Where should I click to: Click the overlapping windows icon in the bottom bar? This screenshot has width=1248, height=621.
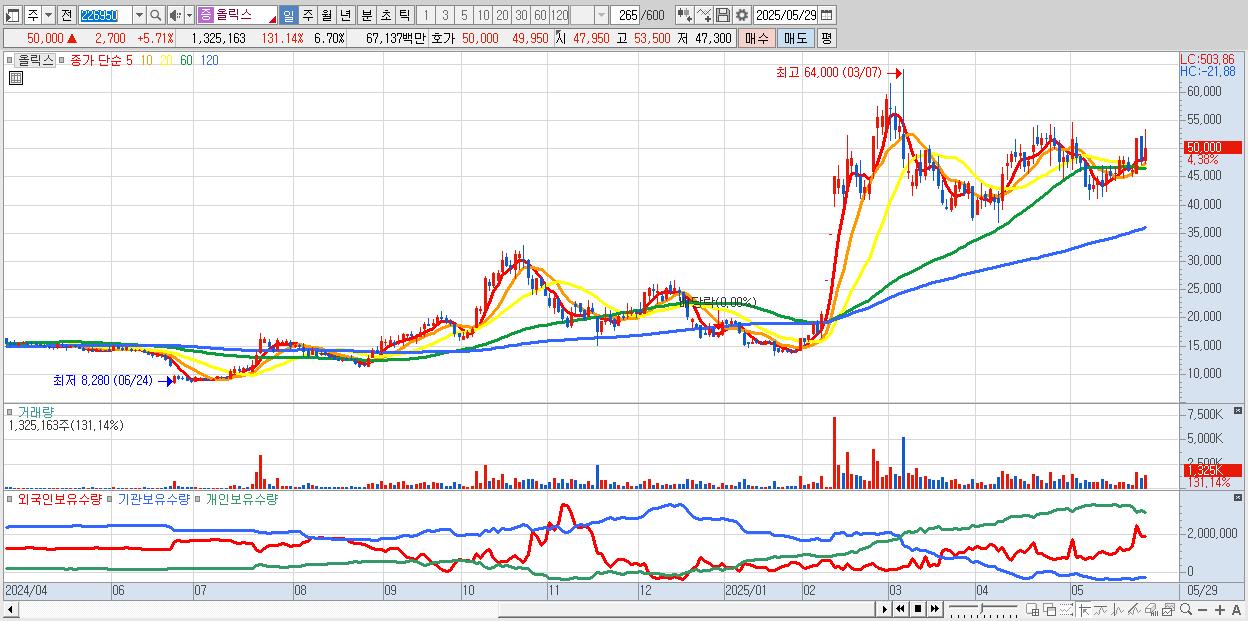point(1050,610)
